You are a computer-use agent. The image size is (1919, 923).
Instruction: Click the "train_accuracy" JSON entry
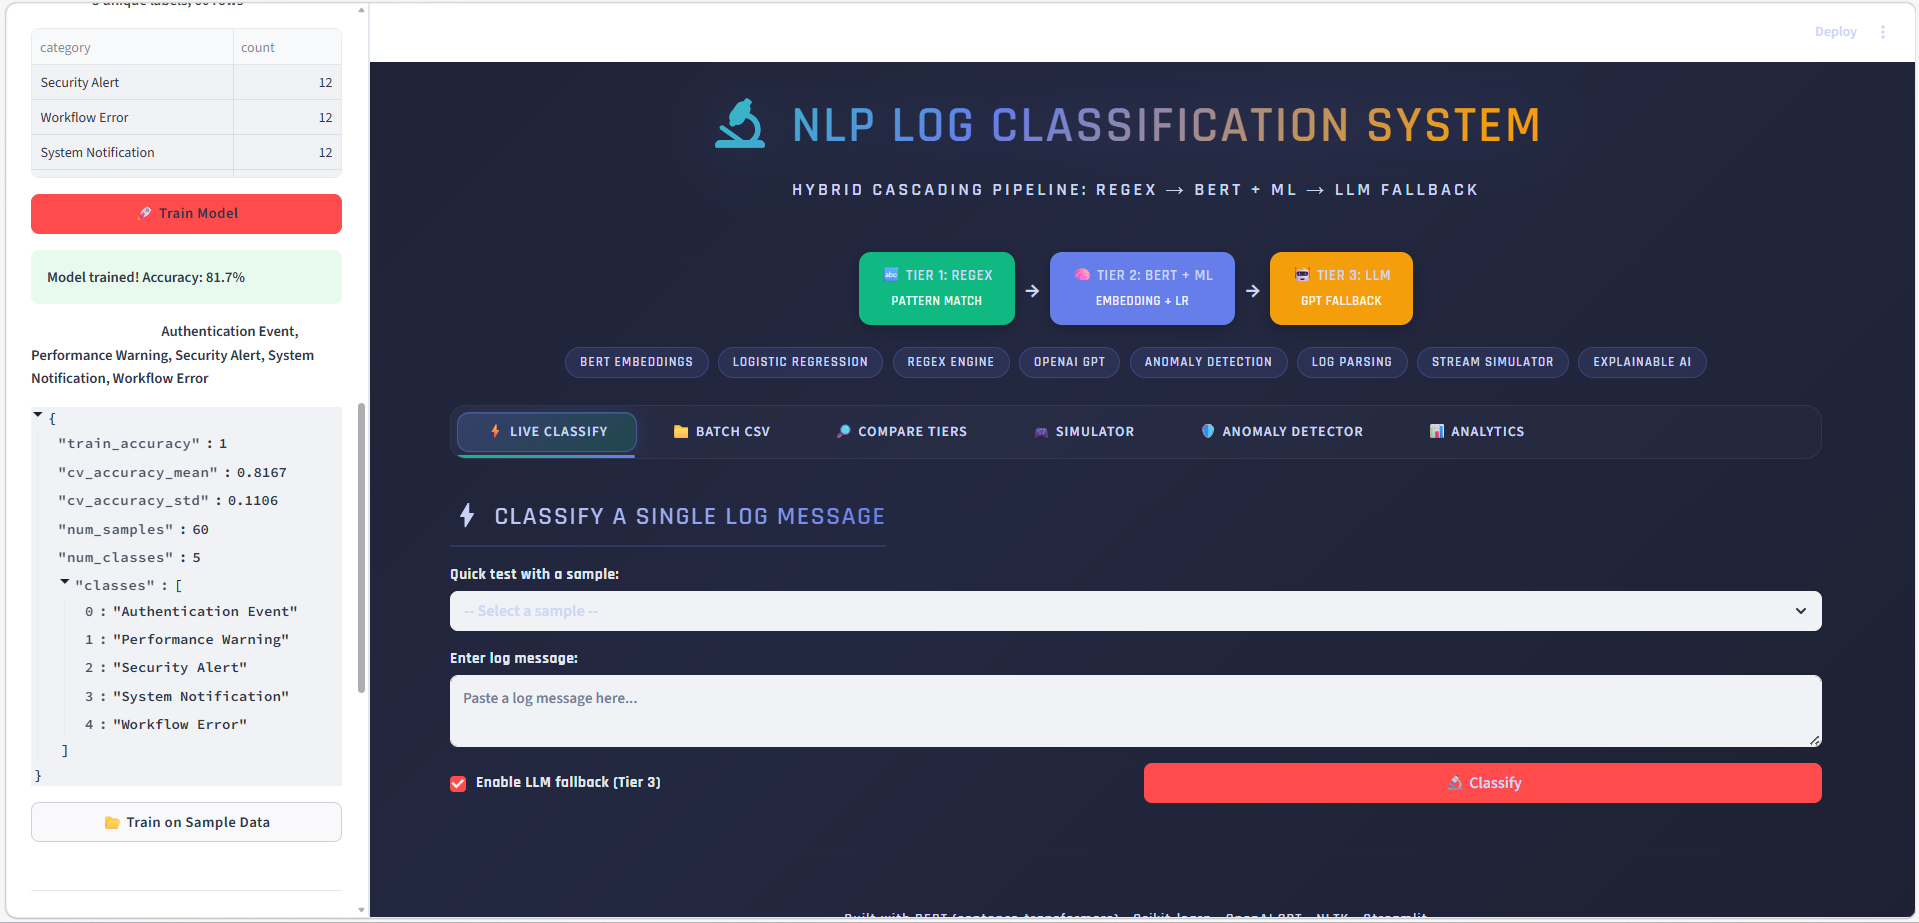pos(143,444)
